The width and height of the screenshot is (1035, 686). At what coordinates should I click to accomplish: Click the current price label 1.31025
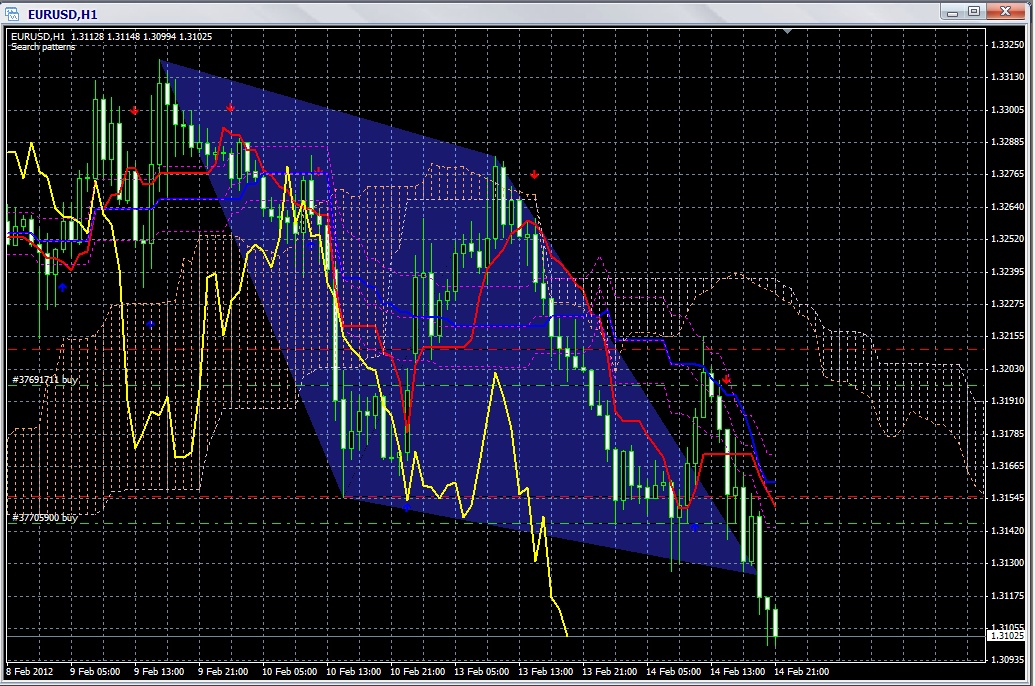(1007, 636)
